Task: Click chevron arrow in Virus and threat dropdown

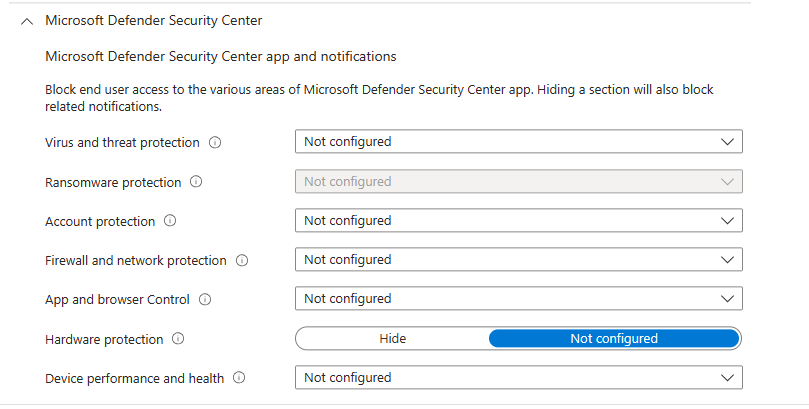Action: coord(727,142)
